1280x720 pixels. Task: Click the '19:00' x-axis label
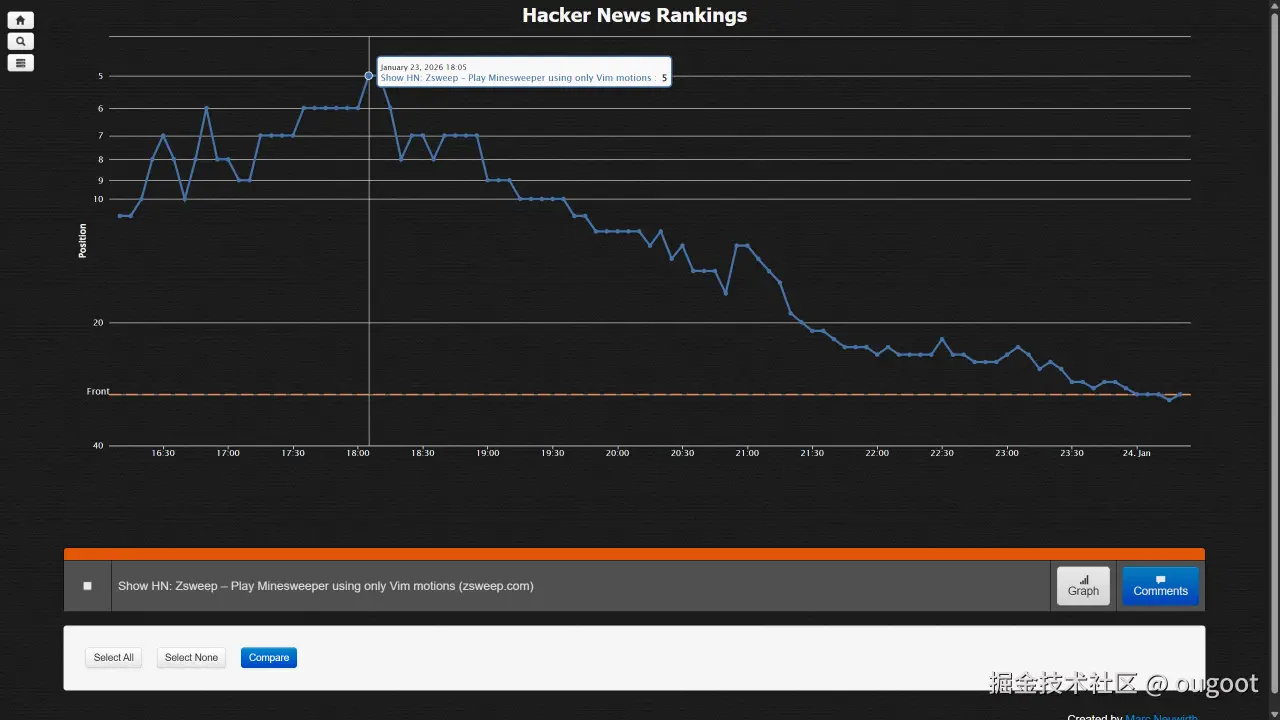tap(487, 453)
